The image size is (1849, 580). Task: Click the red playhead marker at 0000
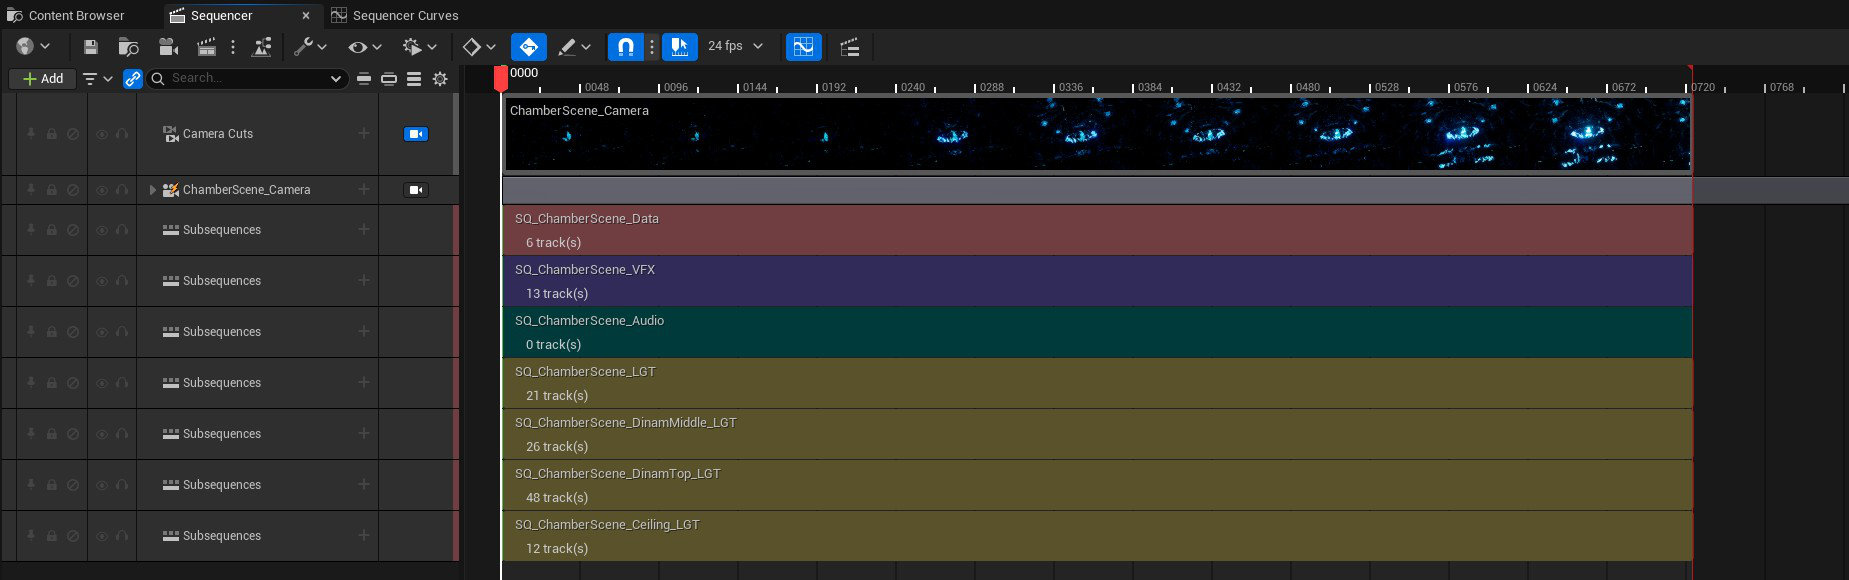tap(501, 78)
